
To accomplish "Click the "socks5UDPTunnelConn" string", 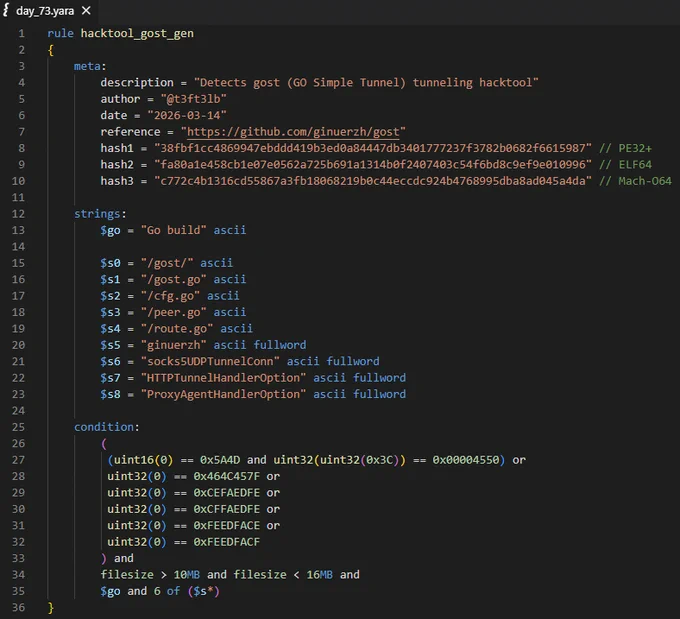I will tap(210, 361).
